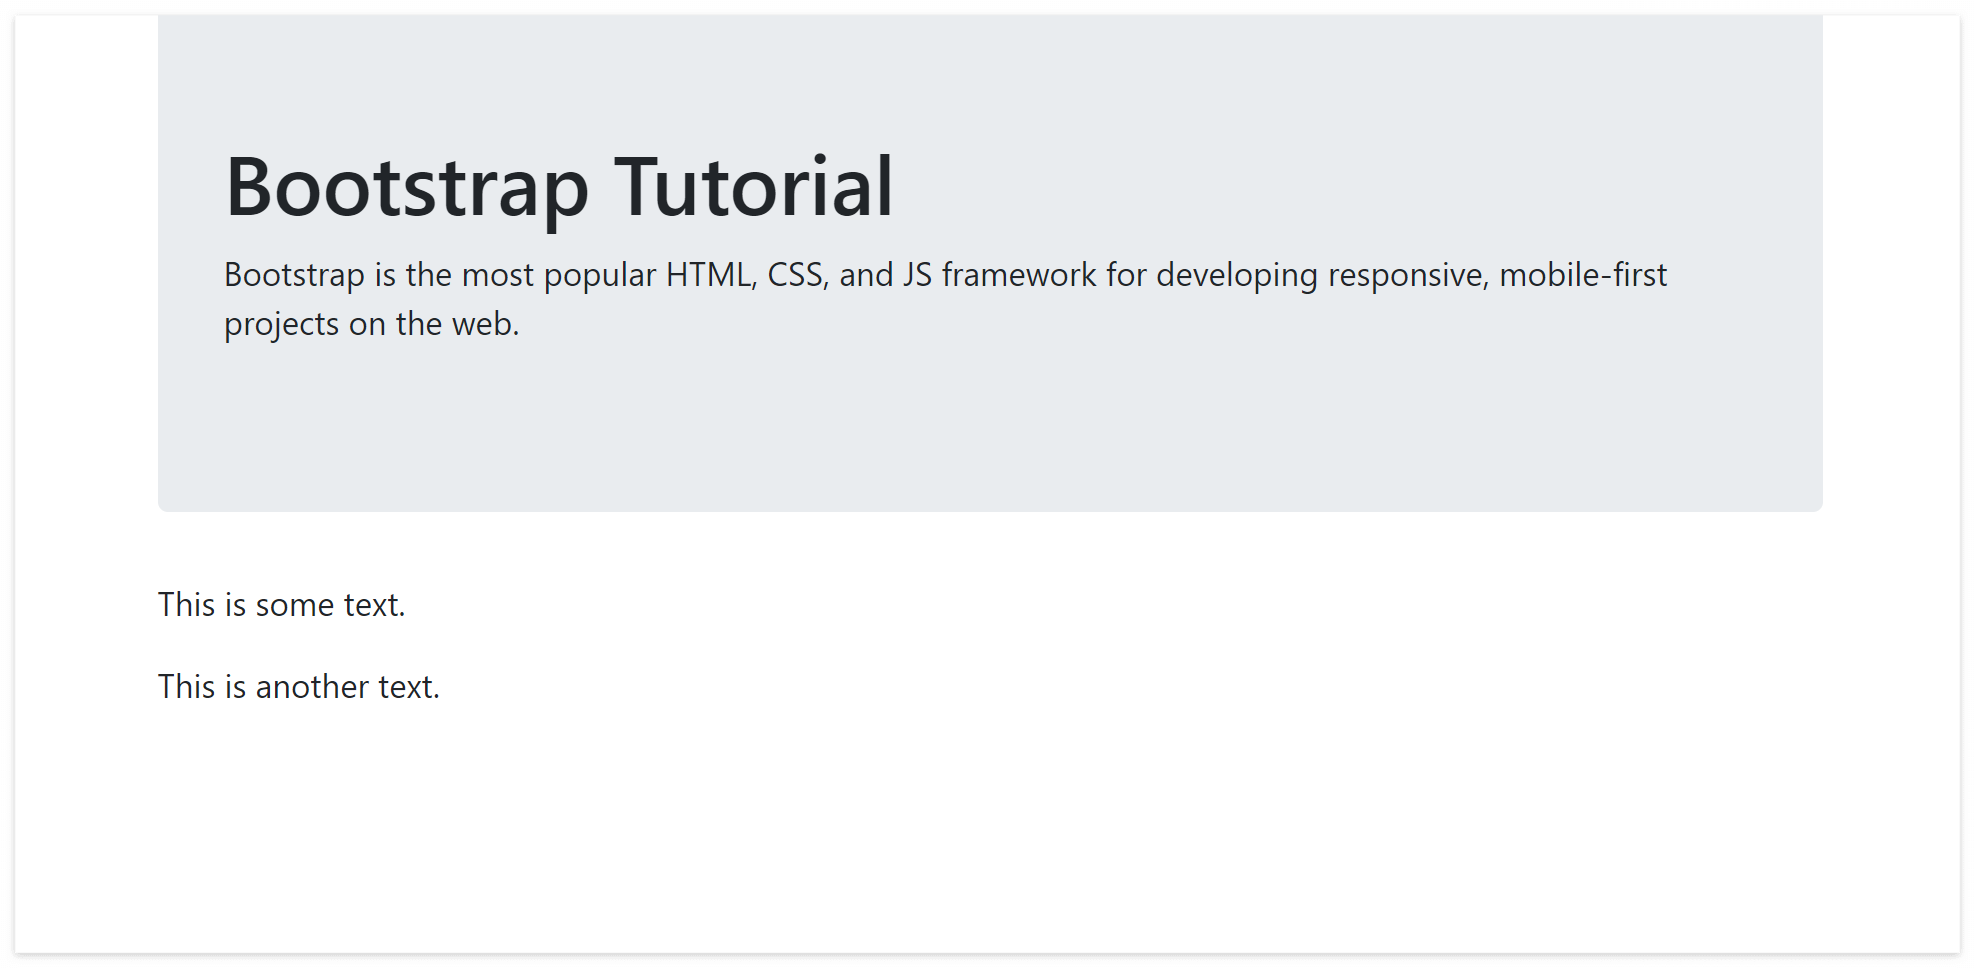Click the paragraph starting "Bootstrap is the most popular"
The image size is (1975, 968).
point(945,299)
